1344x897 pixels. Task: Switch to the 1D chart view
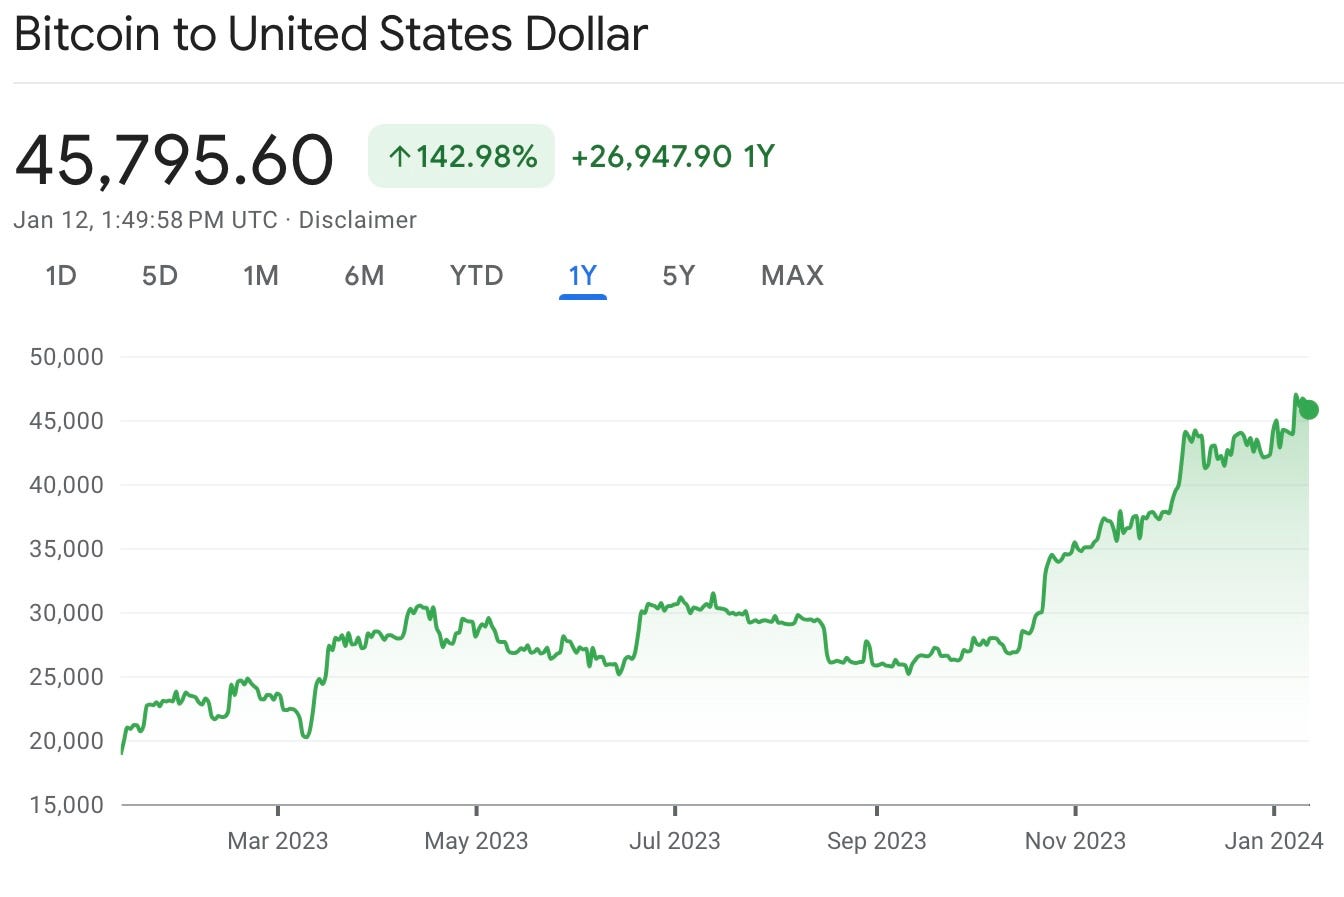(x=61, y=276)
